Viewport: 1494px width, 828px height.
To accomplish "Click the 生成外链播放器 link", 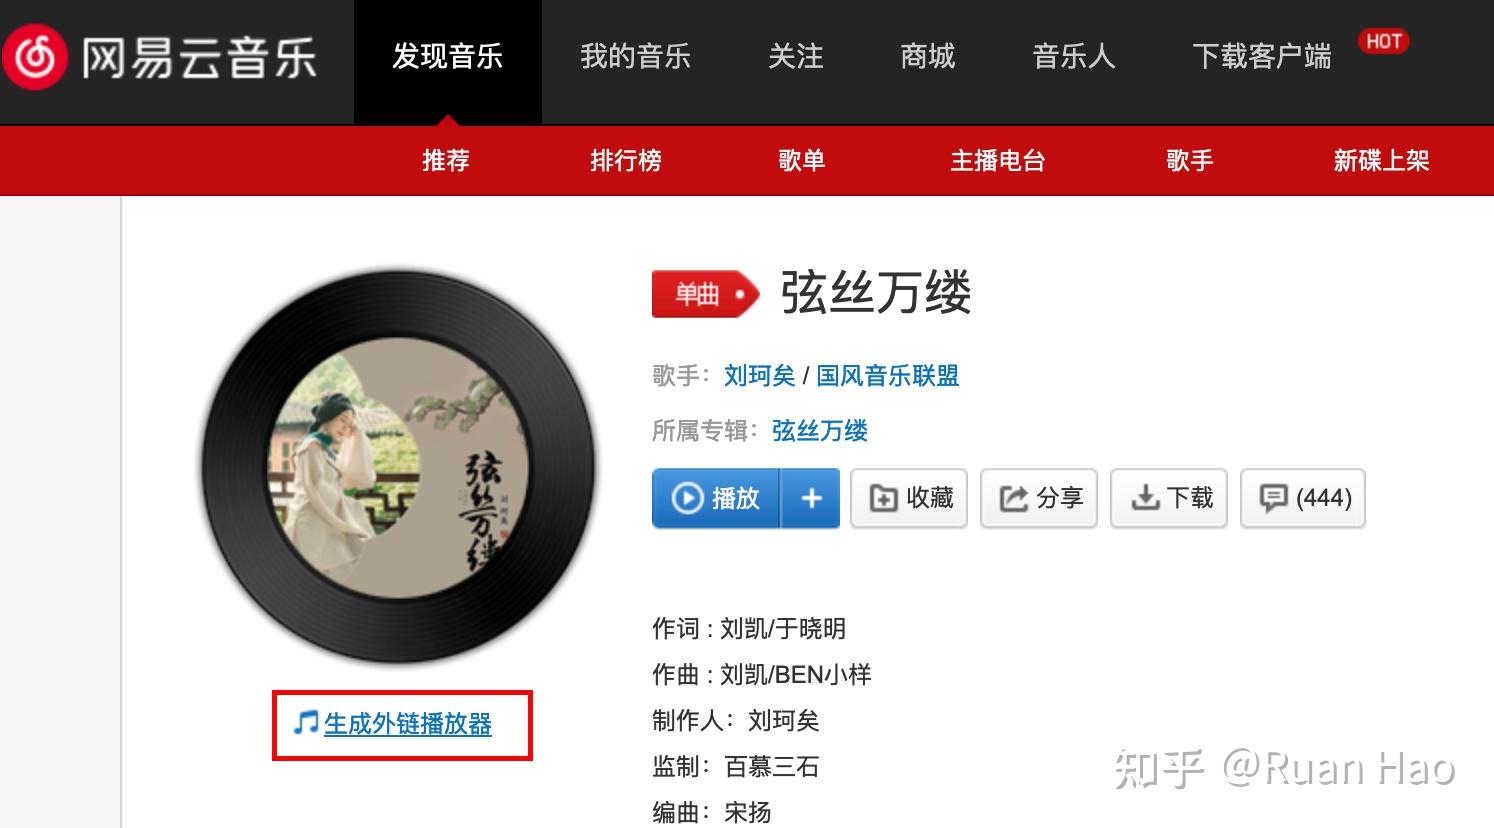I will click(x=407, y=724).
